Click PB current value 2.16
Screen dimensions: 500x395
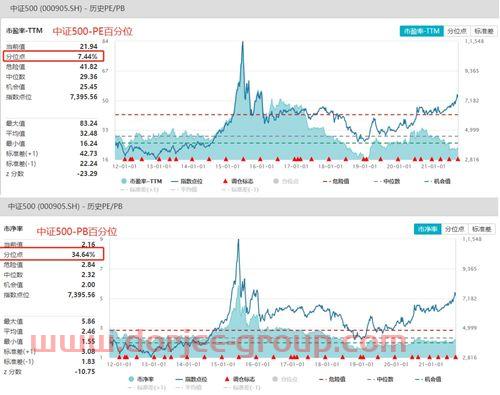click(88, 244)
